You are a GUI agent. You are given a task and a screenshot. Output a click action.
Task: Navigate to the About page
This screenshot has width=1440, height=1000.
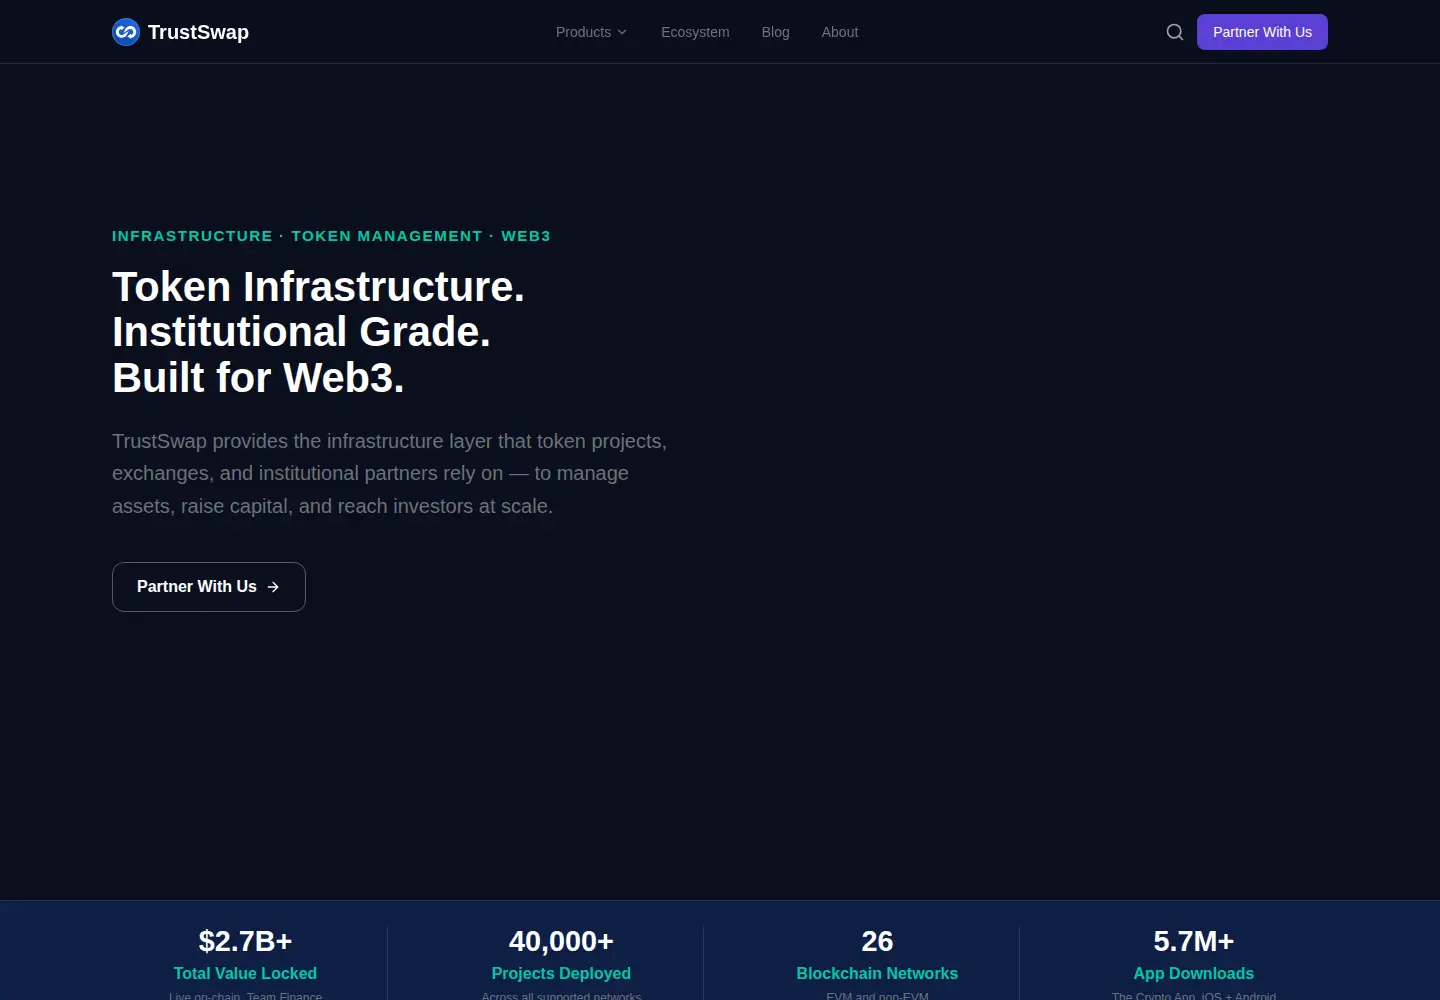point(840,32)
